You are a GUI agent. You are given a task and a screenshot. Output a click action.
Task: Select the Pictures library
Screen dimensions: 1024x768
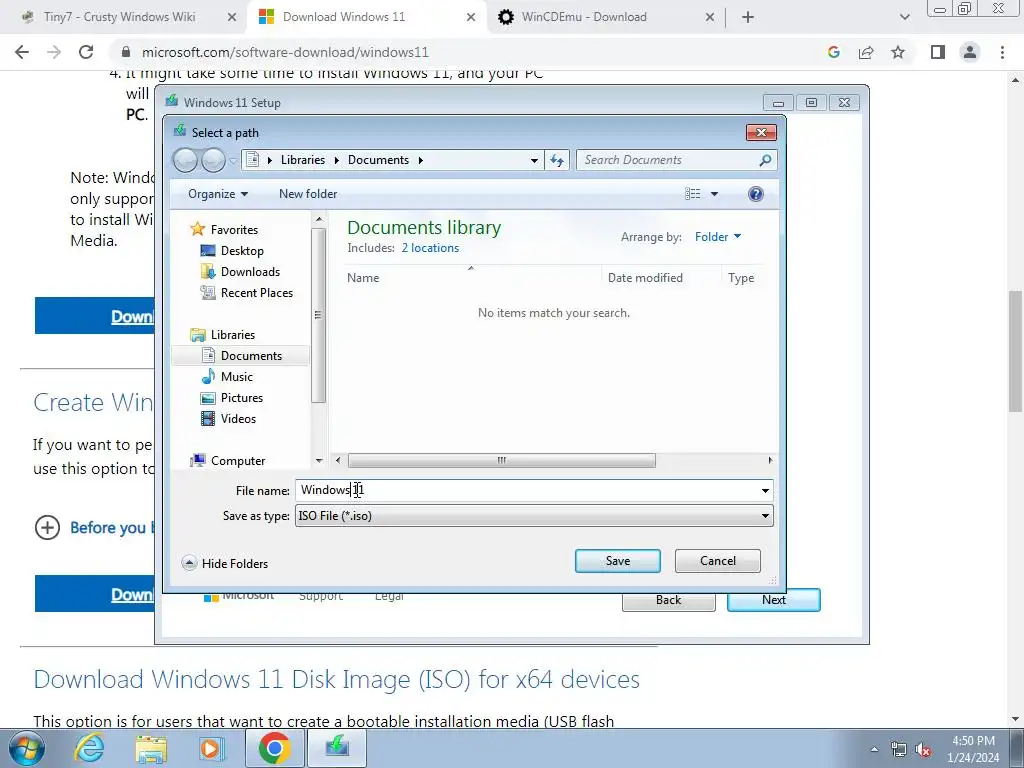click(242, 398)
